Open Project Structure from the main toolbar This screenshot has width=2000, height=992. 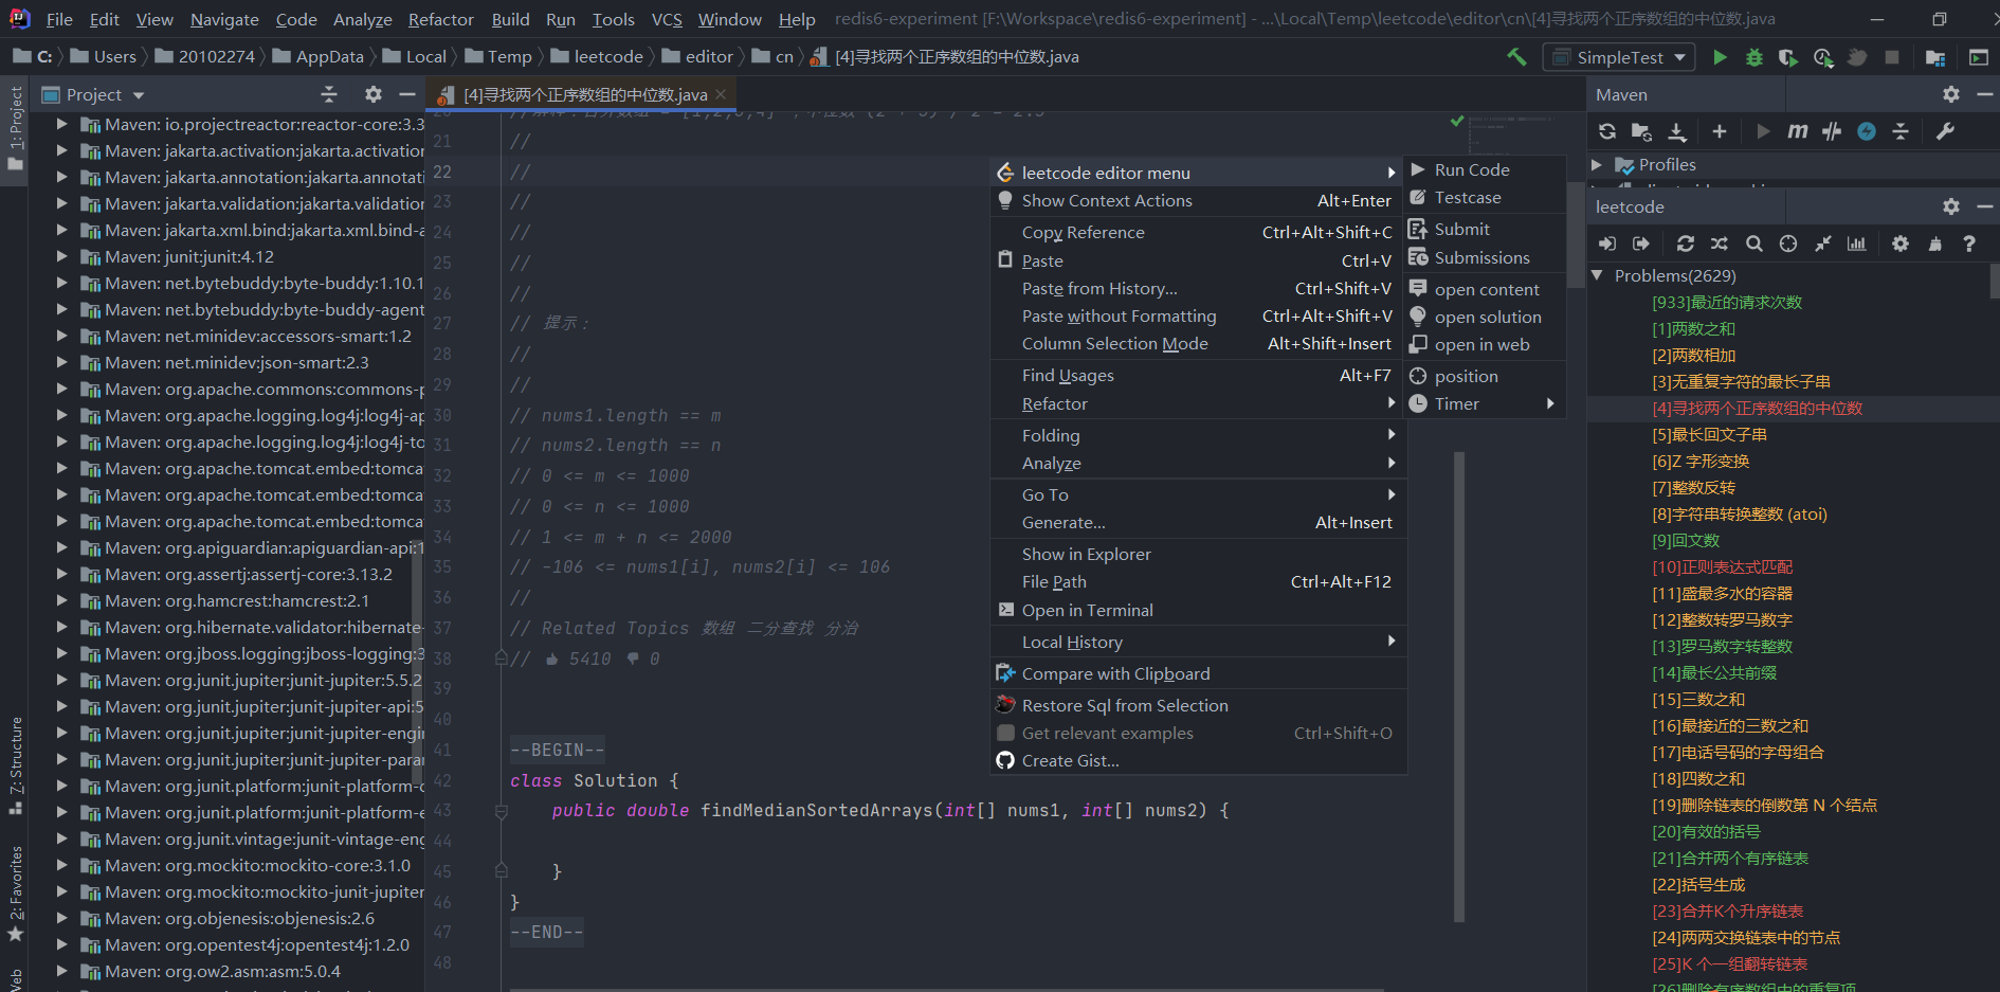coord(1935,57)
